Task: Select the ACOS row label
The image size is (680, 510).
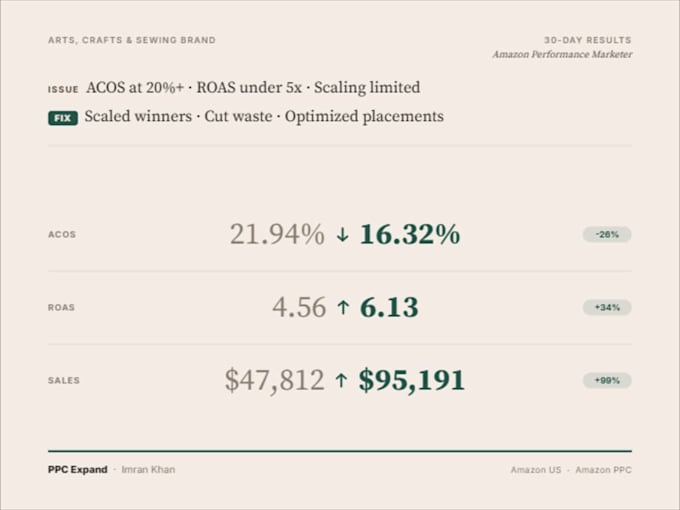Action: [x=62, y=235]
